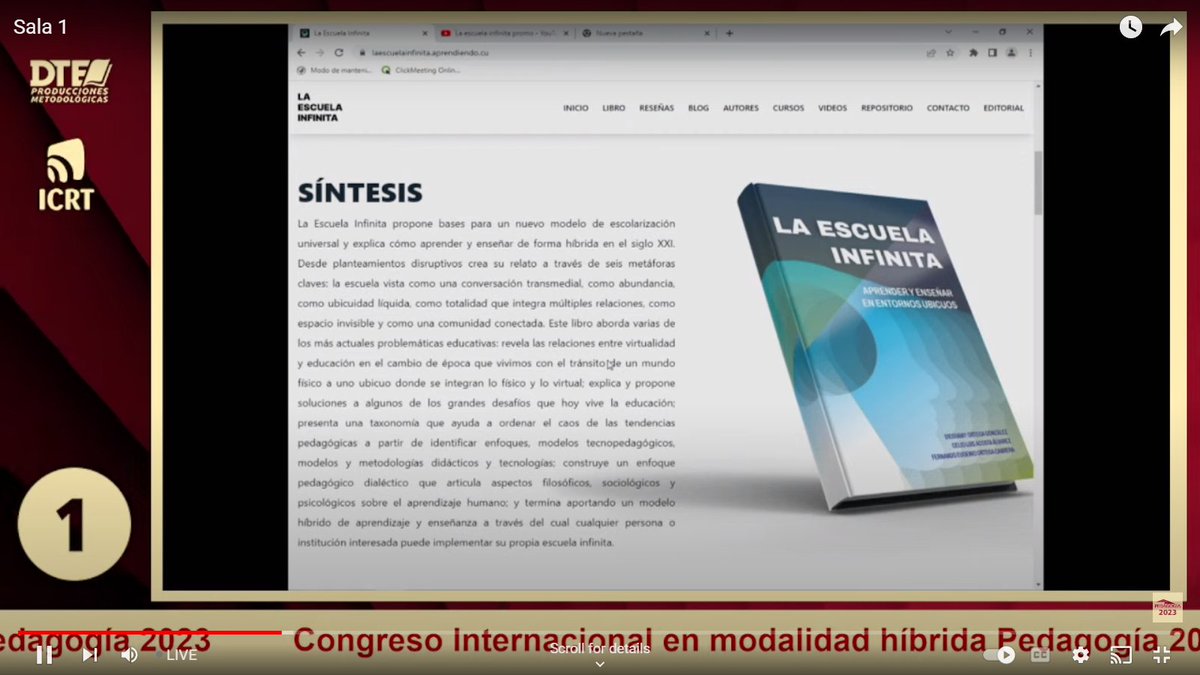Open the EDITORIAL menu item
Screen dimensions: 1200x675
tap(1004, 108)
